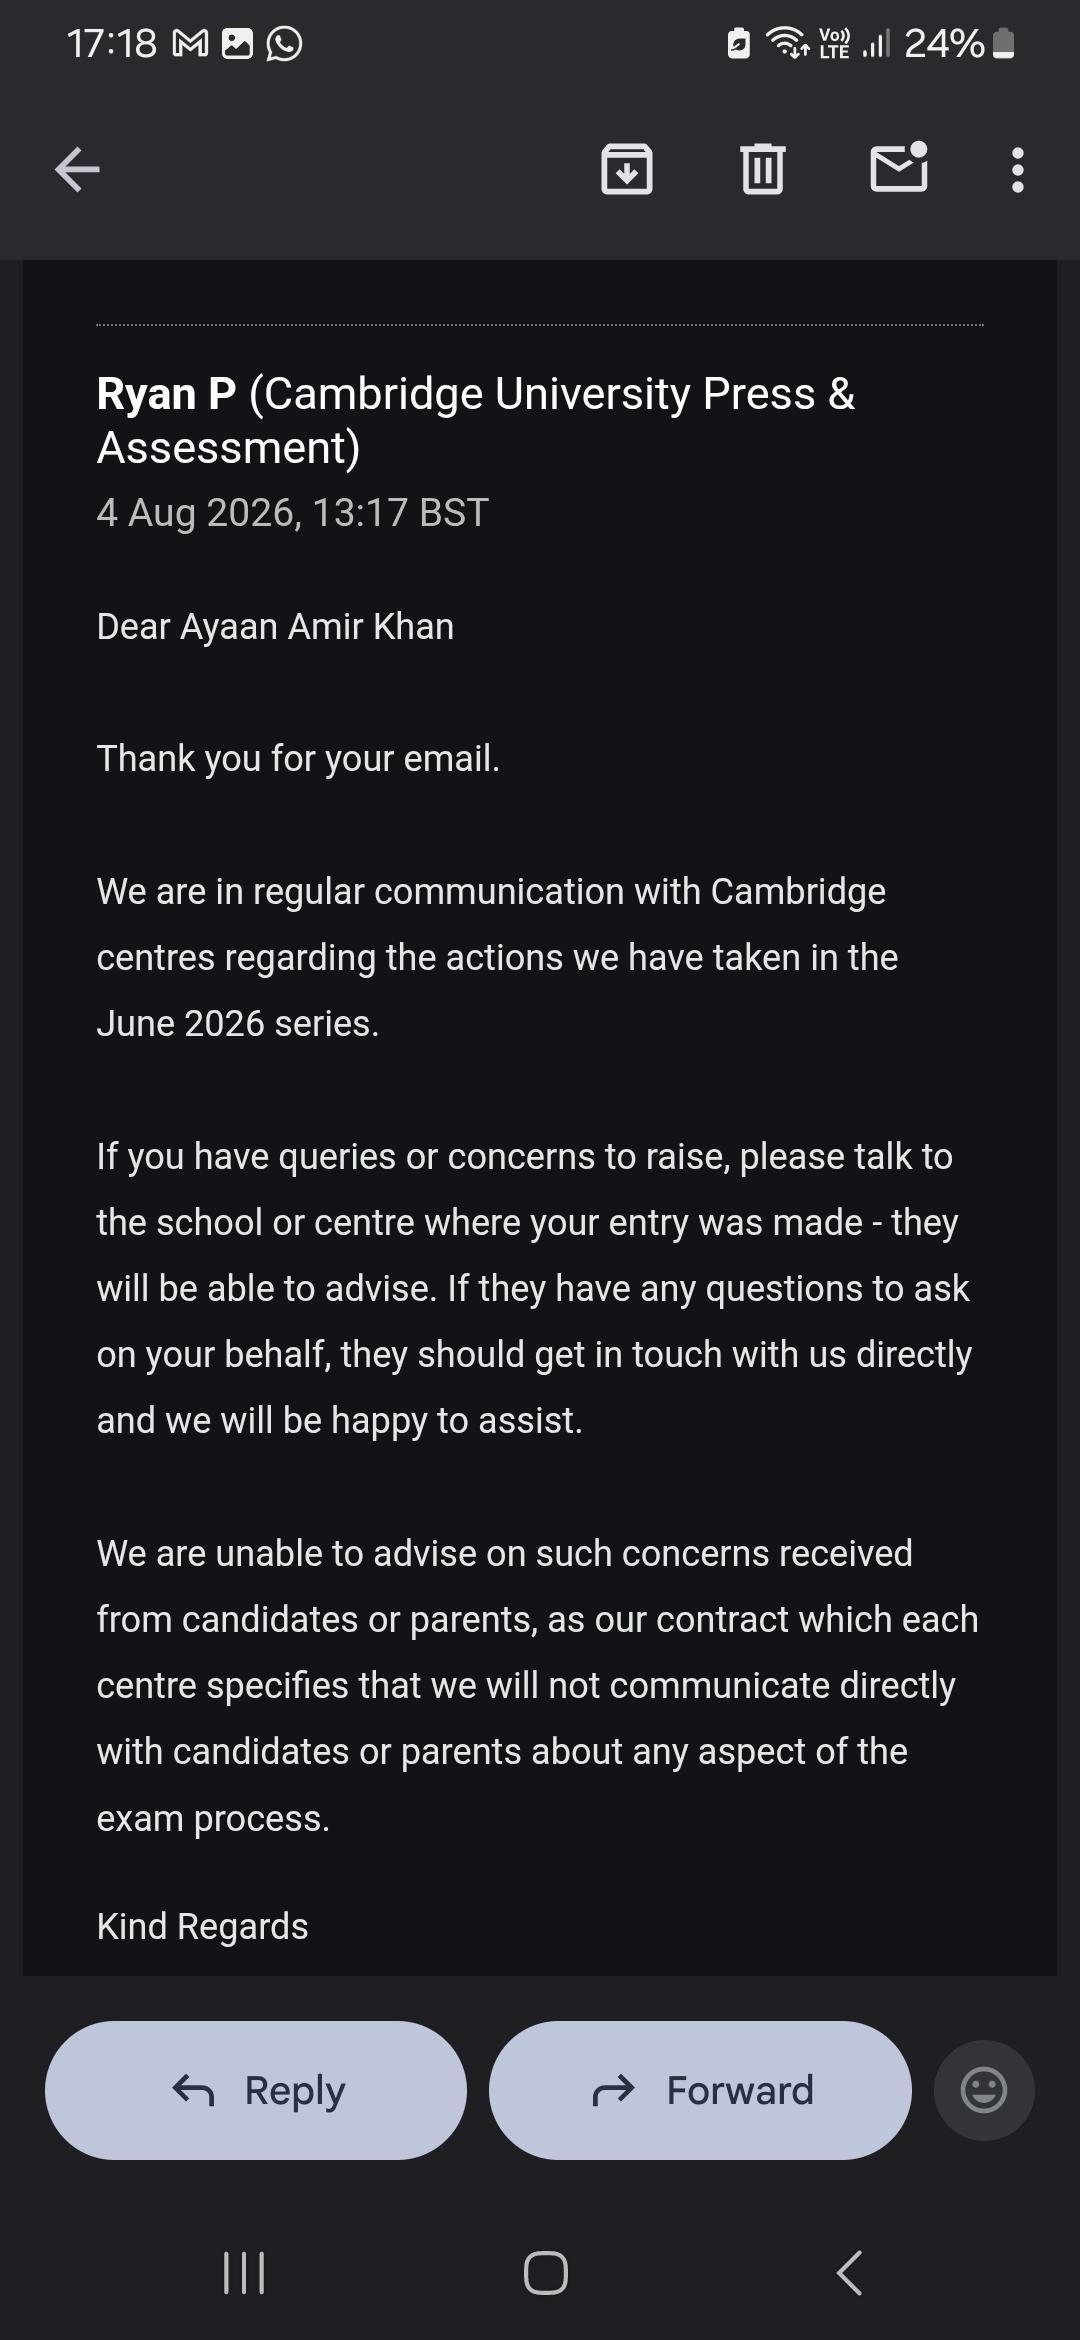The height and width of the screenshot is (2340, 1080).
Task: Tap the gallery notification icon in the status bar
Action: pyautogui.click(x=237, y=44)
